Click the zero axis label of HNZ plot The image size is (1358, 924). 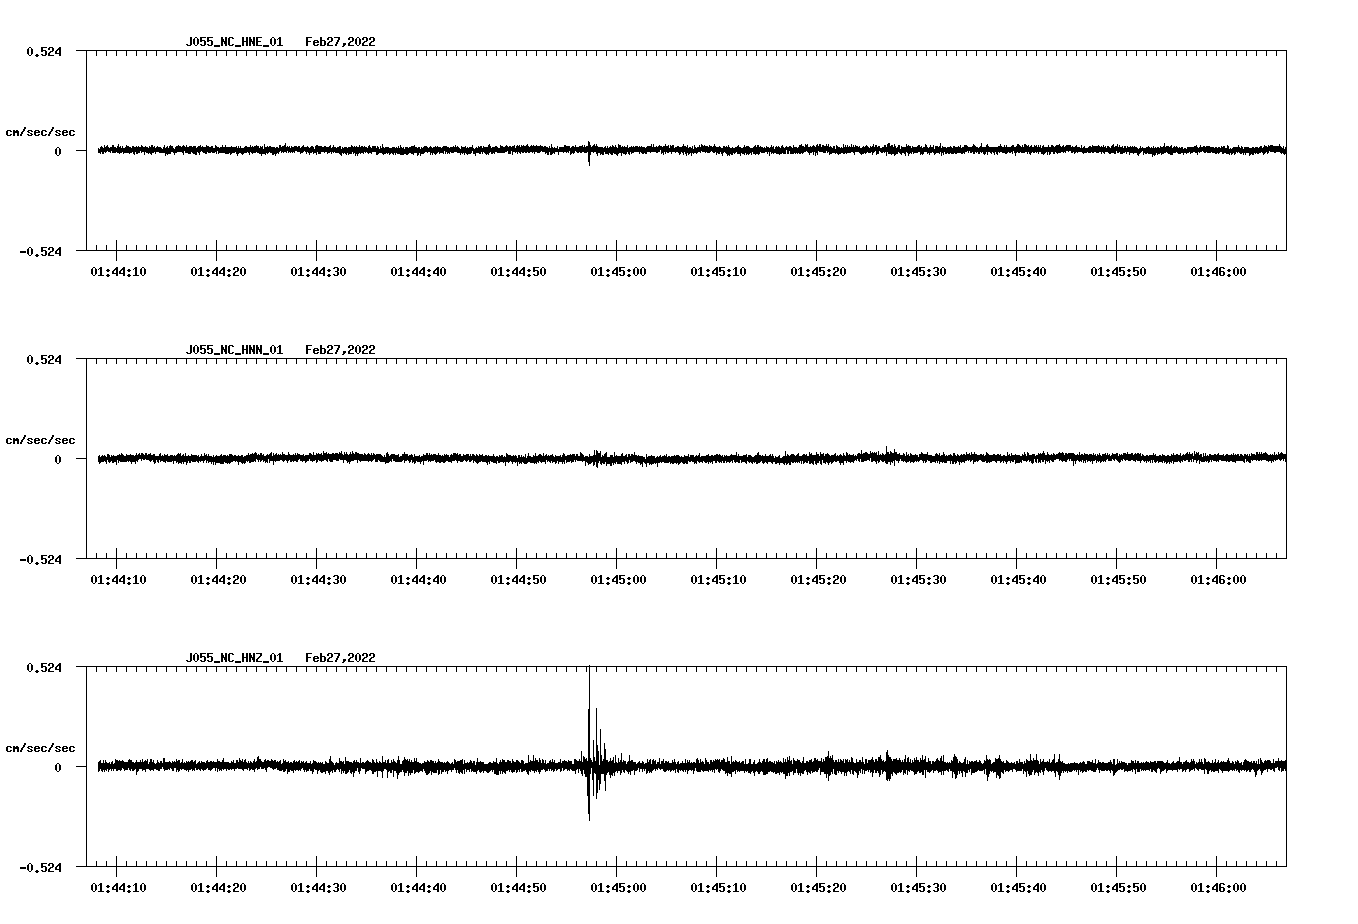[x=58, y=767]
